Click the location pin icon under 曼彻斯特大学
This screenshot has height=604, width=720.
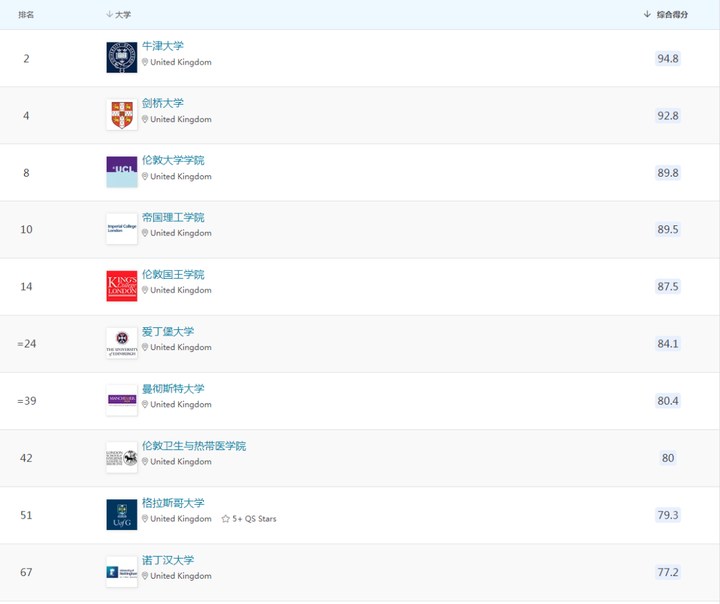[x=145, y=404]
